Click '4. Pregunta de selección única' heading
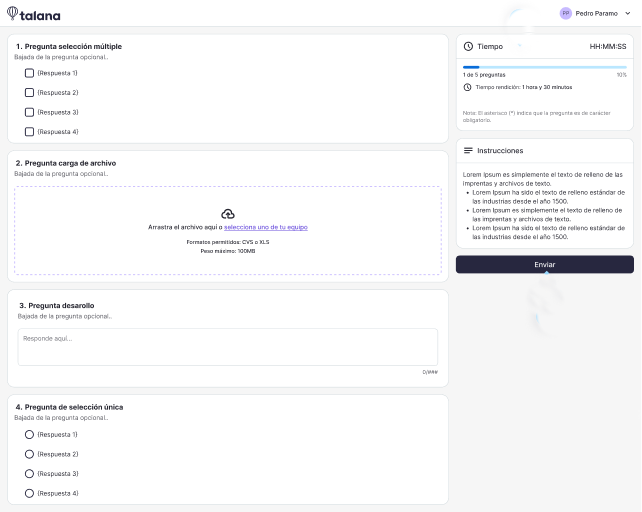 click(69, 407)
